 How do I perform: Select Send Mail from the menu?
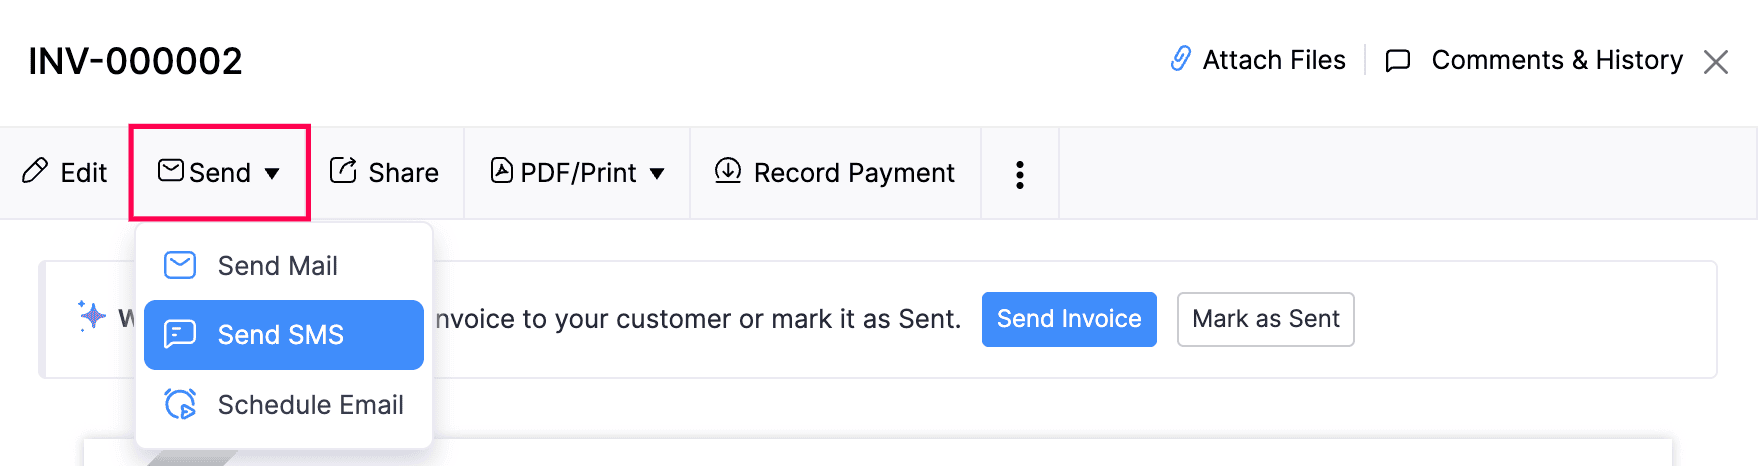(278, 266)
